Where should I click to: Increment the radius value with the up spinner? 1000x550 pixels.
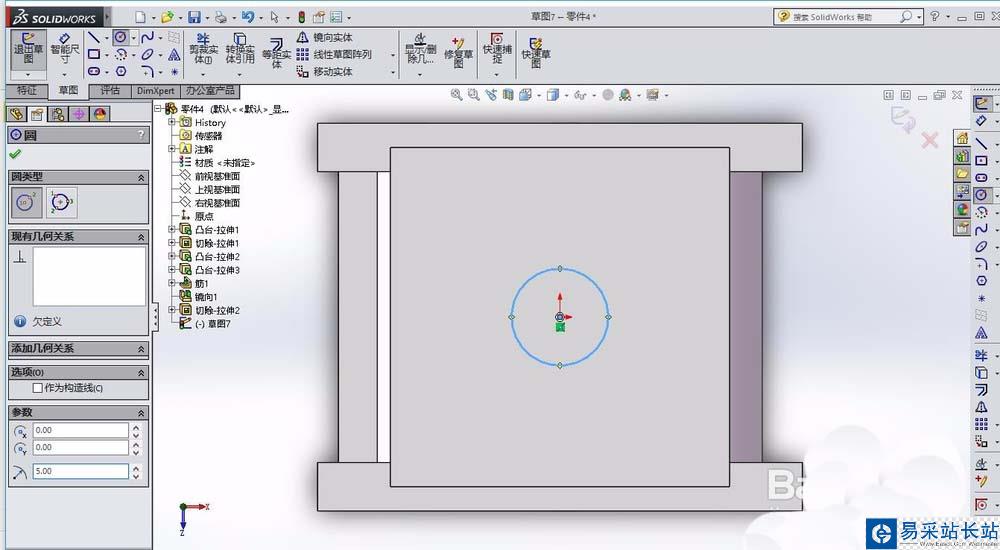tap(135, 468)
